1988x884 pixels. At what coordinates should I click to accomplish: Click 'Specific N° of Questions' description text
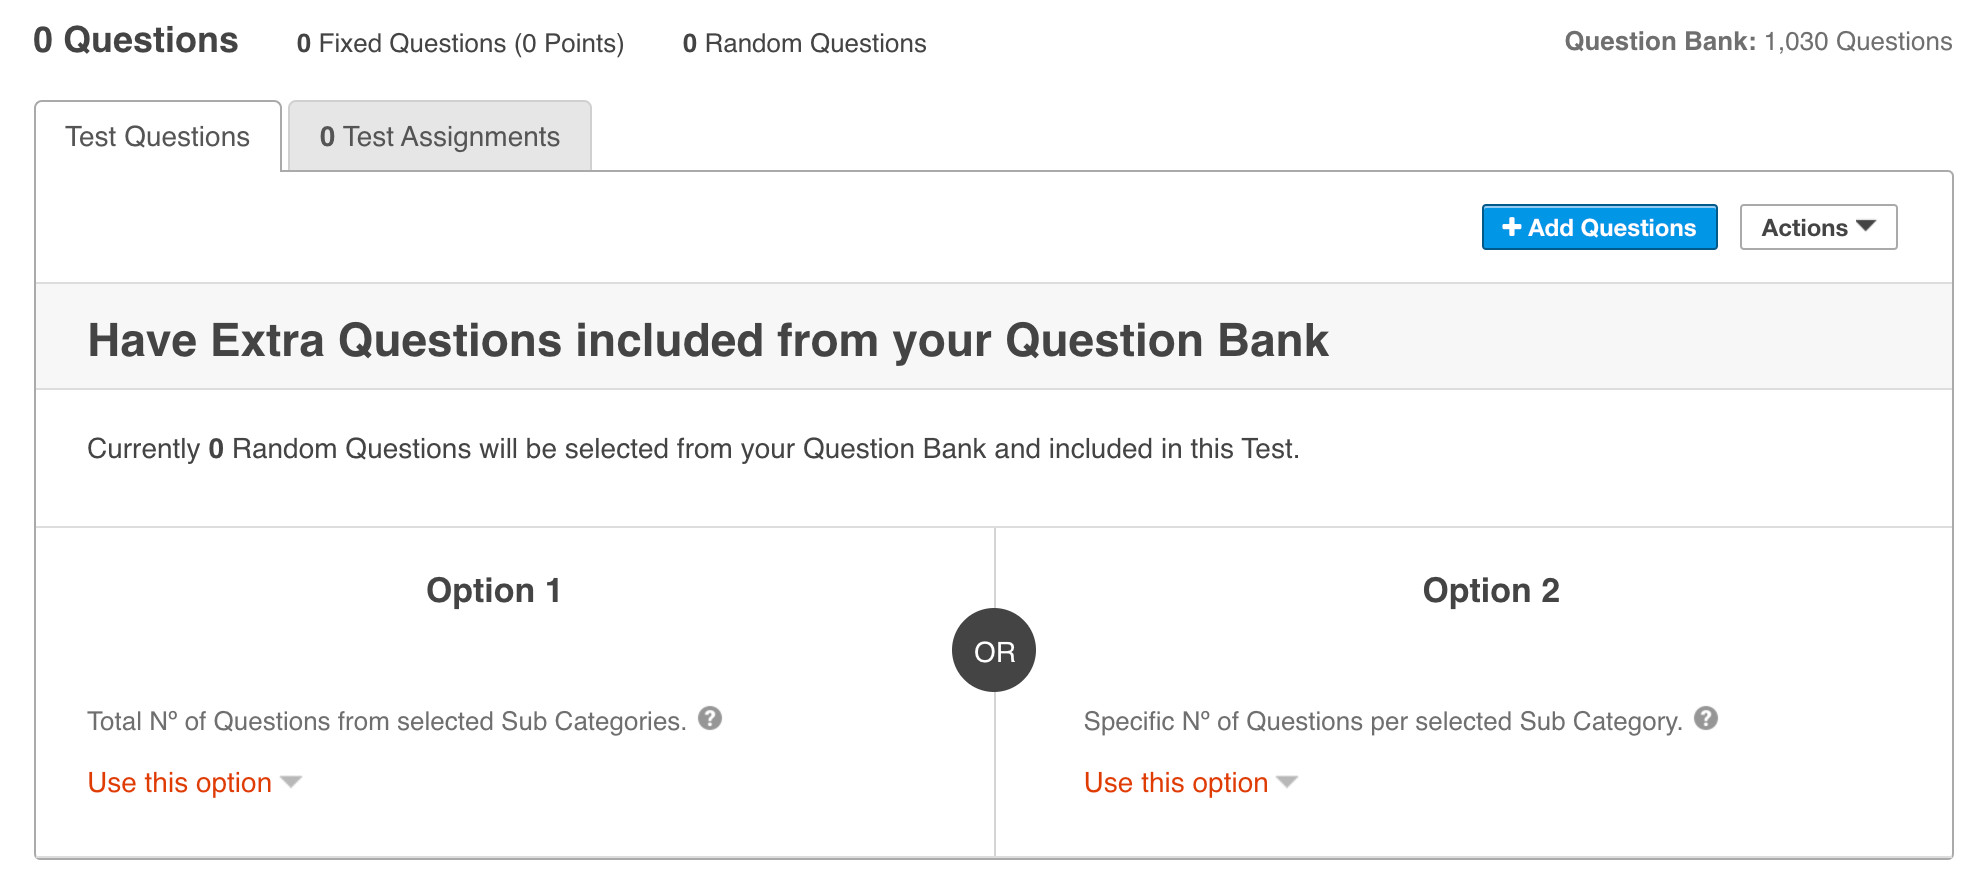(x=1383, y=721)
